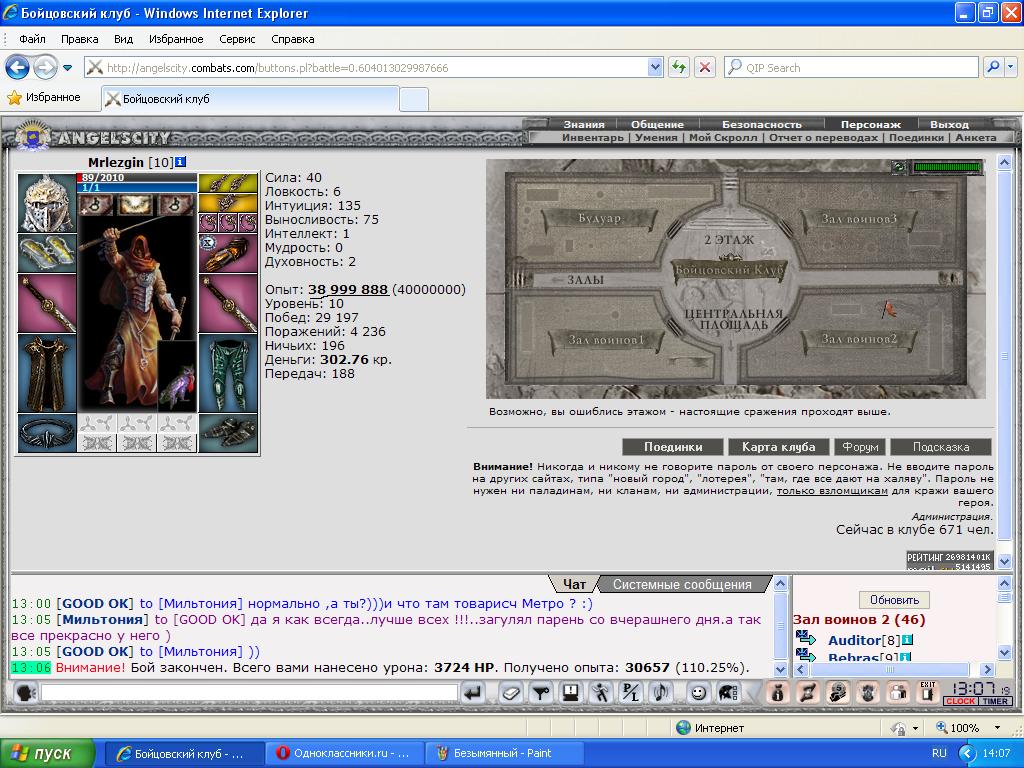1024x768 pixels.
Task: Click the exclamation system messages icon
Action: pos(571,692)
